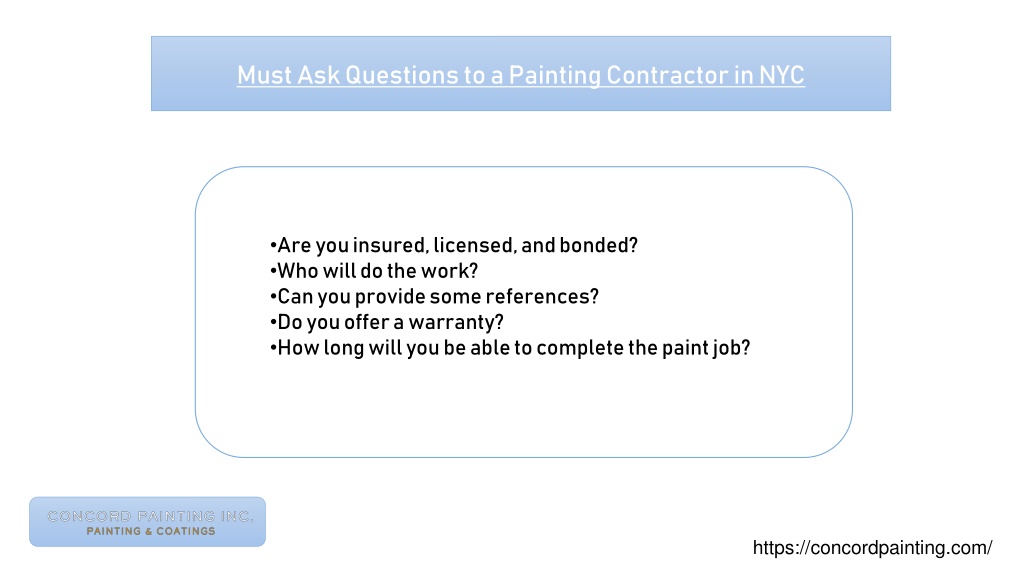Select the "Who will do the work?" line
Image resolution: width=1024 pixels, height=576 pixels.
(x=374, y=271)
